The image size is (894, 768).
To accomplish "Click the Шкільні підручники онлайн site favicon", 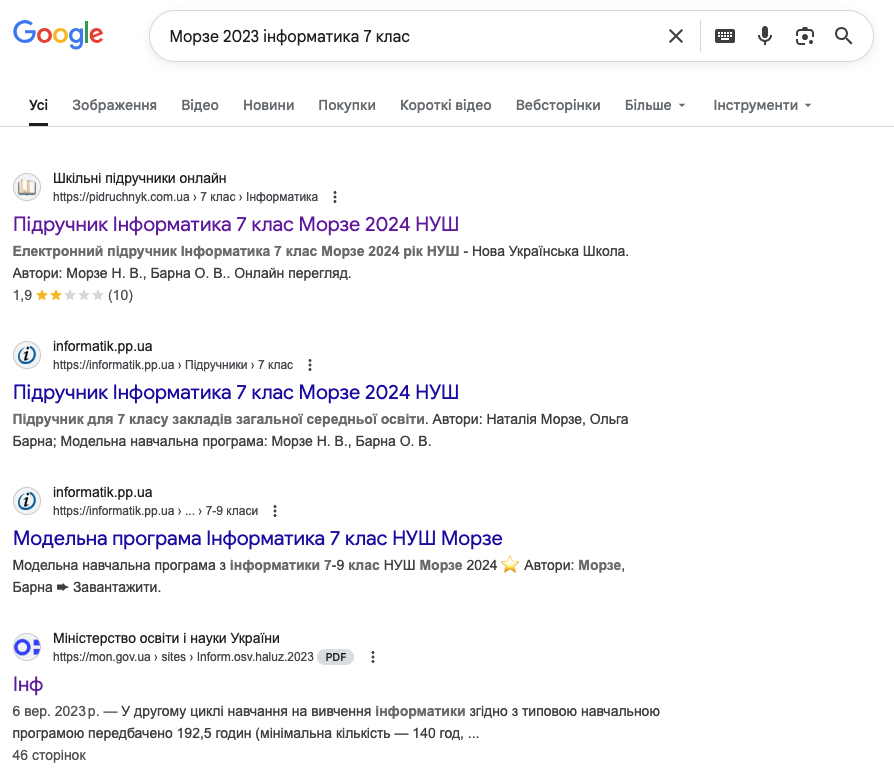I will (x=27, y=187).
